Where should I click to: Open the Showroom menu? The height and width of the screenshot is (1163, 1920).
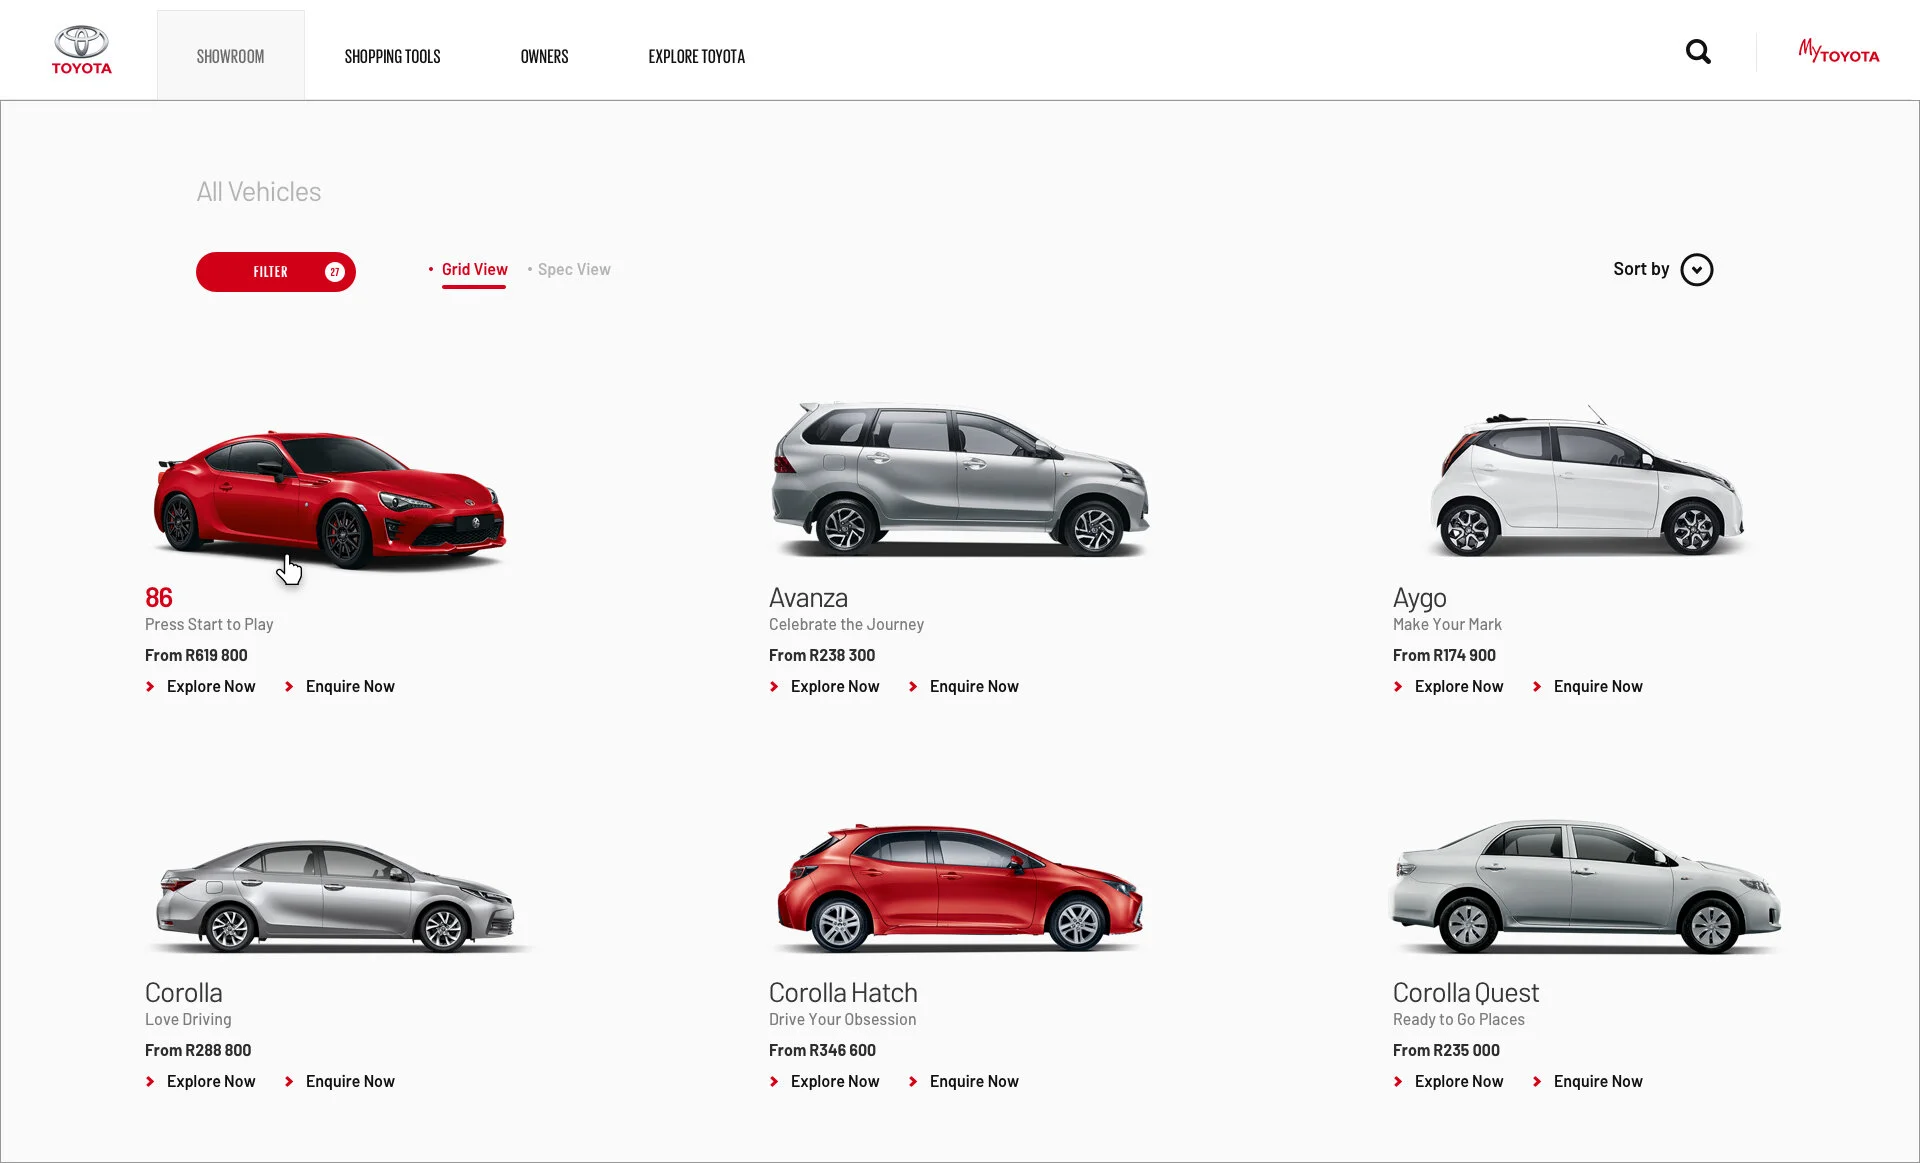pyautogui.click(x=230, y=57)
